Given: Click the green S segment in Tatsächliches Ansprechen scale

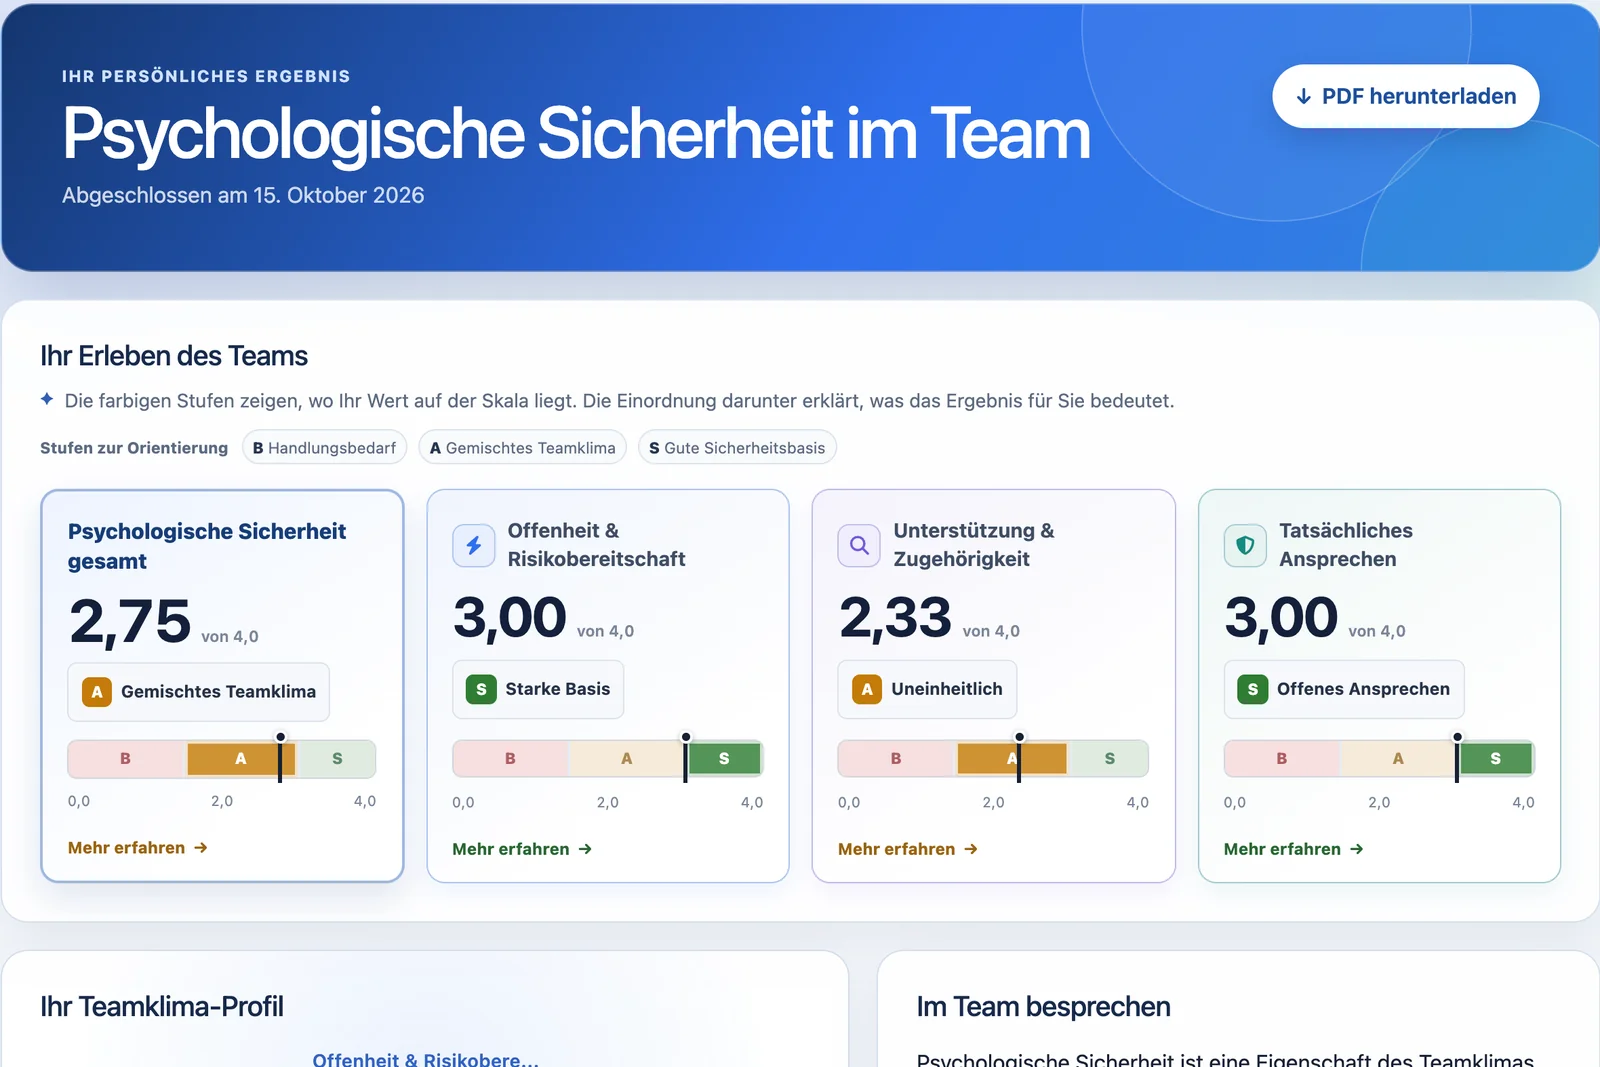Looking at the screenshot, I should pos(1495,759).
